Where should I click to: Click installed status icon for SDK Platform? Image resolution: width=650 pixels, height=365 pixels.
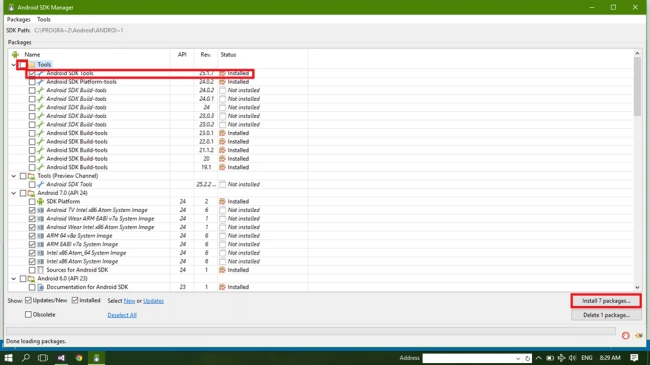tap(223, 202)
